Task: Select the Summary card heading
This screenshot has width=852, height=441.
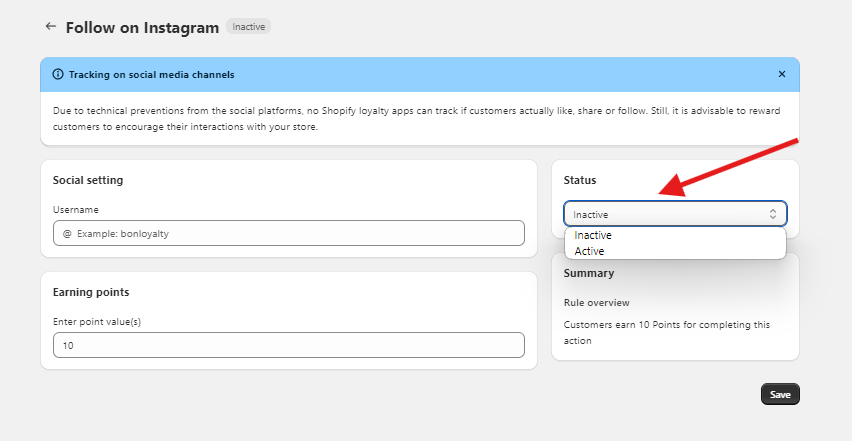Action: 589,273
